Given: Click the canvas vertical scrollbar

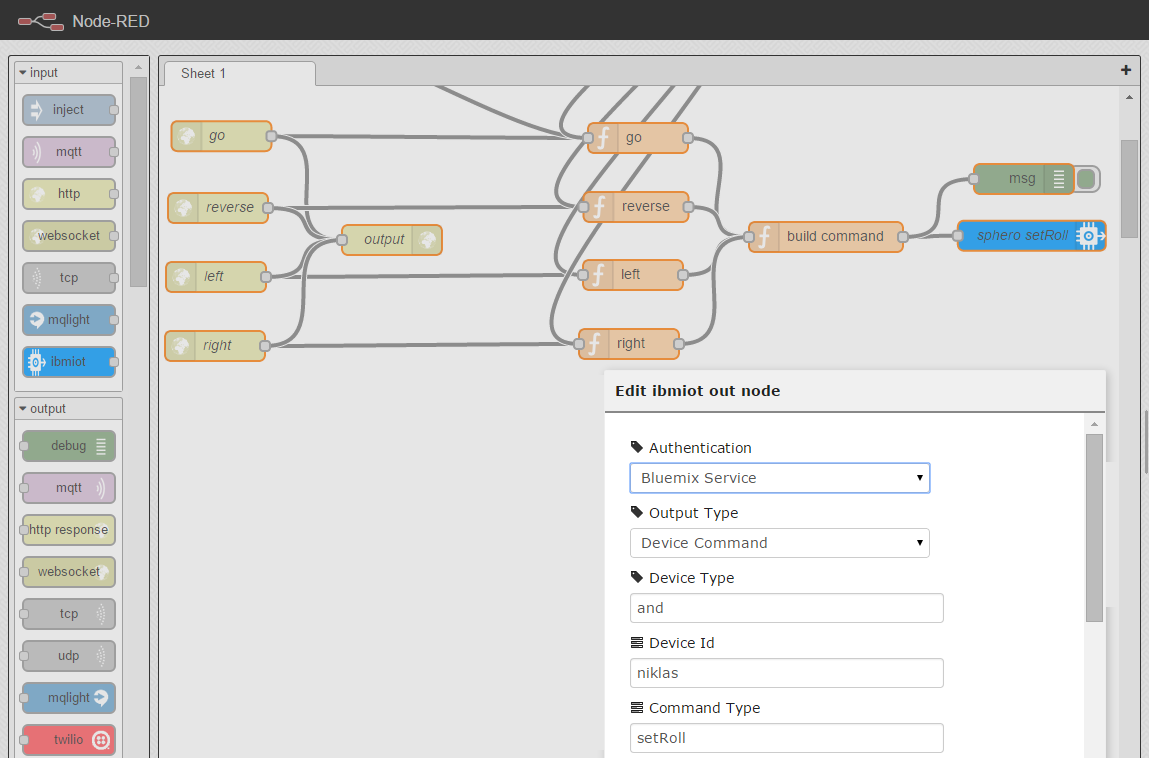Looking at the screenshot, I should (x=1129, y=188).
